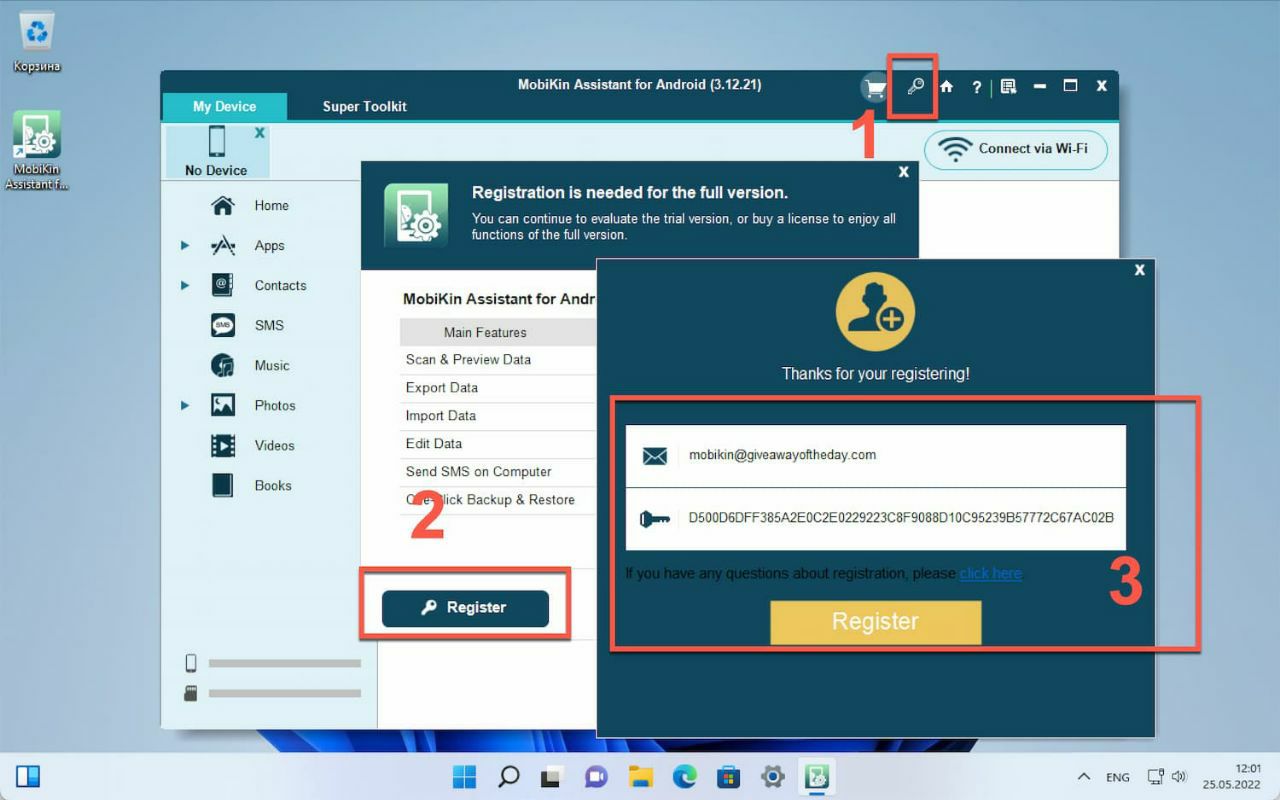Select the Edit Data row
1280x800 pixels.
click(x=498, y=444)
